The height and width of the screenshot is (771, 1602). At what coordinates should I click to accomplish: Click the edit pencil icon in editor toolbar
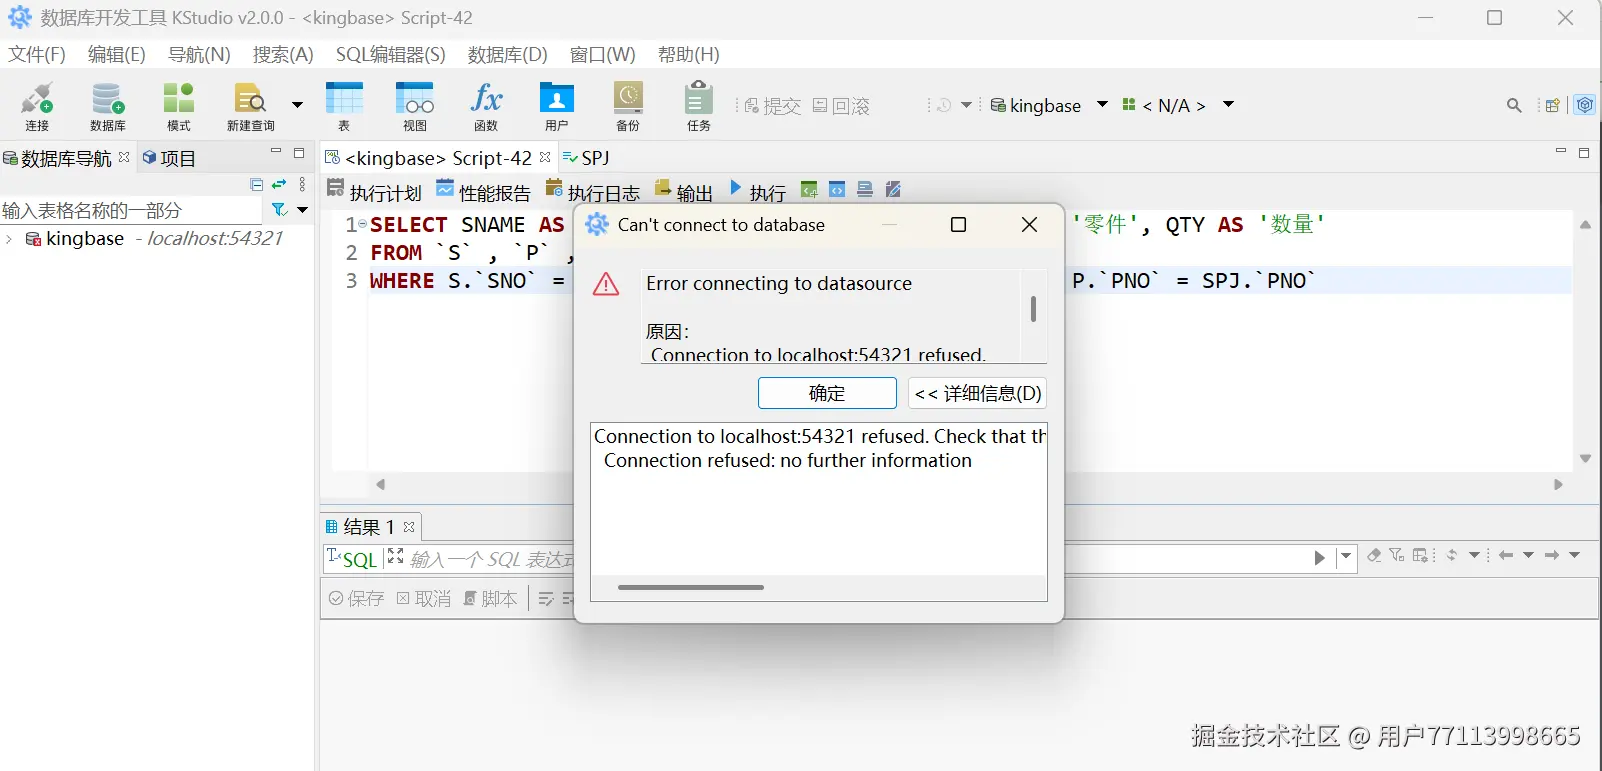point(894,190)
